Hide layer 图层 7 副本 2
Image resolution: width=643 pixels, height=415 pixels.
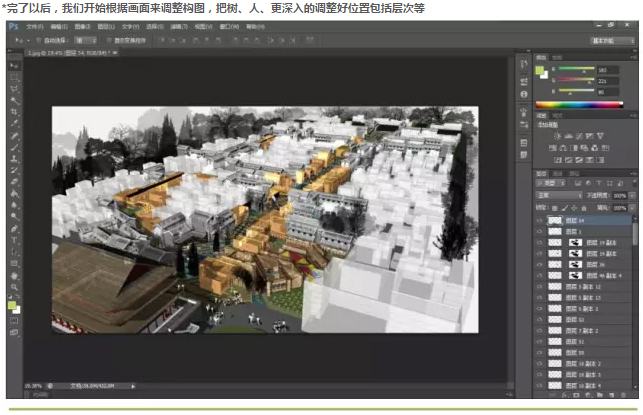coord(540,331)
